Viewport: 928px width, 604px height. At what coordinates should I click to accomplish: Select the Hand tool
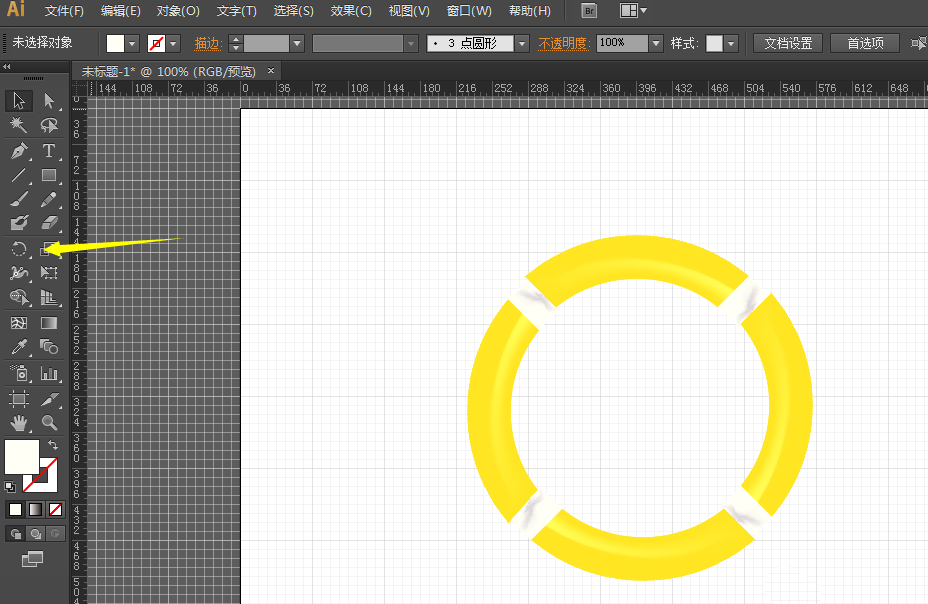click(x=19, y=423)
